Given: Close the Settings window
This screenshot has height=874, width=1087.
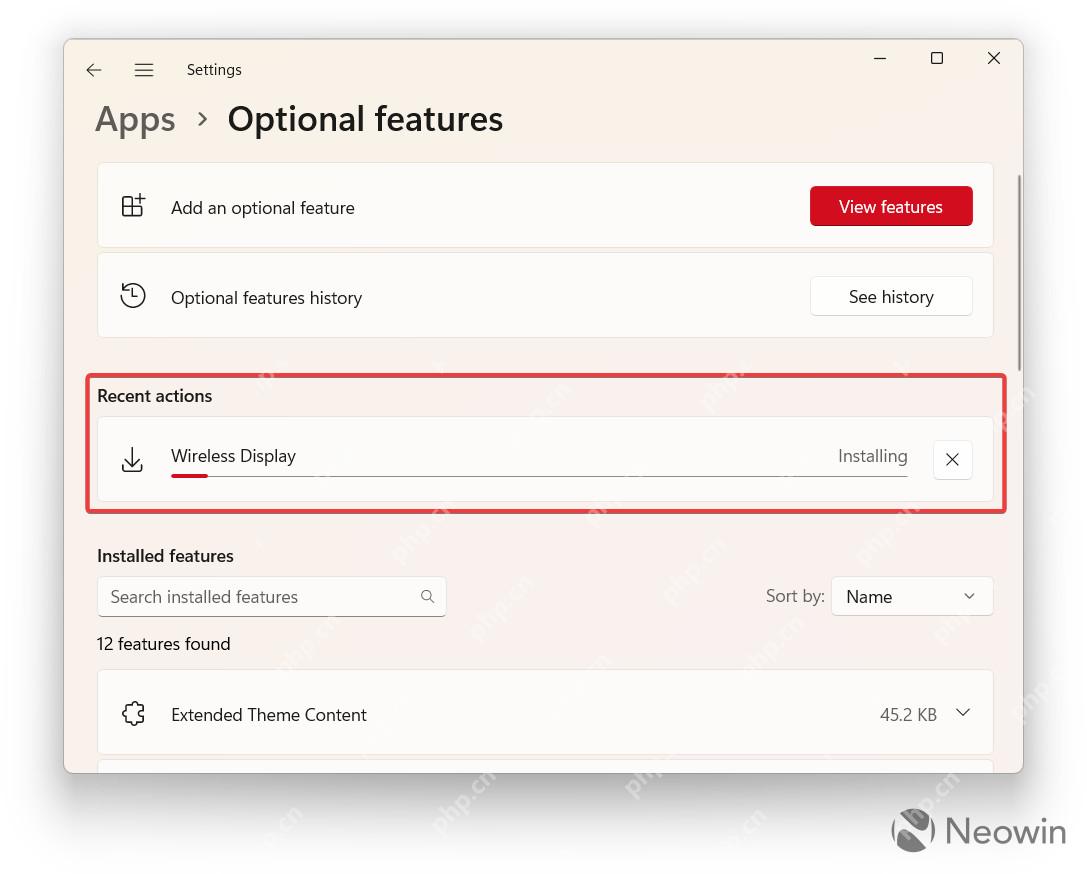Looking at the screenshot, I should click(x=993, y=58).
